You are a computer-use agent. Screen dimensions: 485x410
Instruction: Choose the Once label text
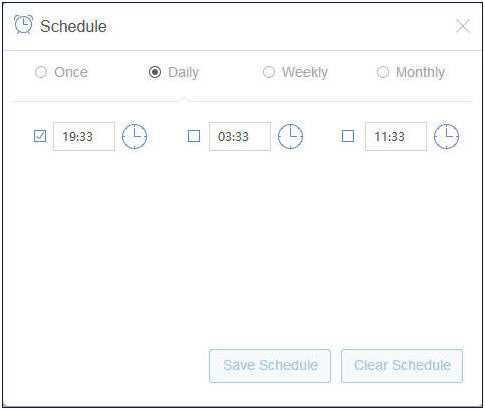[x=71, y=72]
